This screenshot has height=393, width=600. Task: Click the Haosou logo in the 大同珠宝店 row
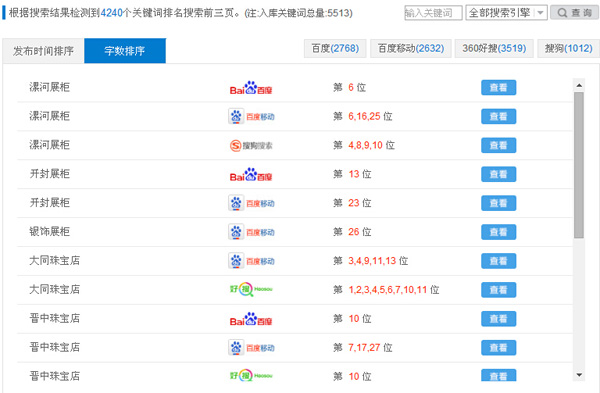[x=251, y=289]
